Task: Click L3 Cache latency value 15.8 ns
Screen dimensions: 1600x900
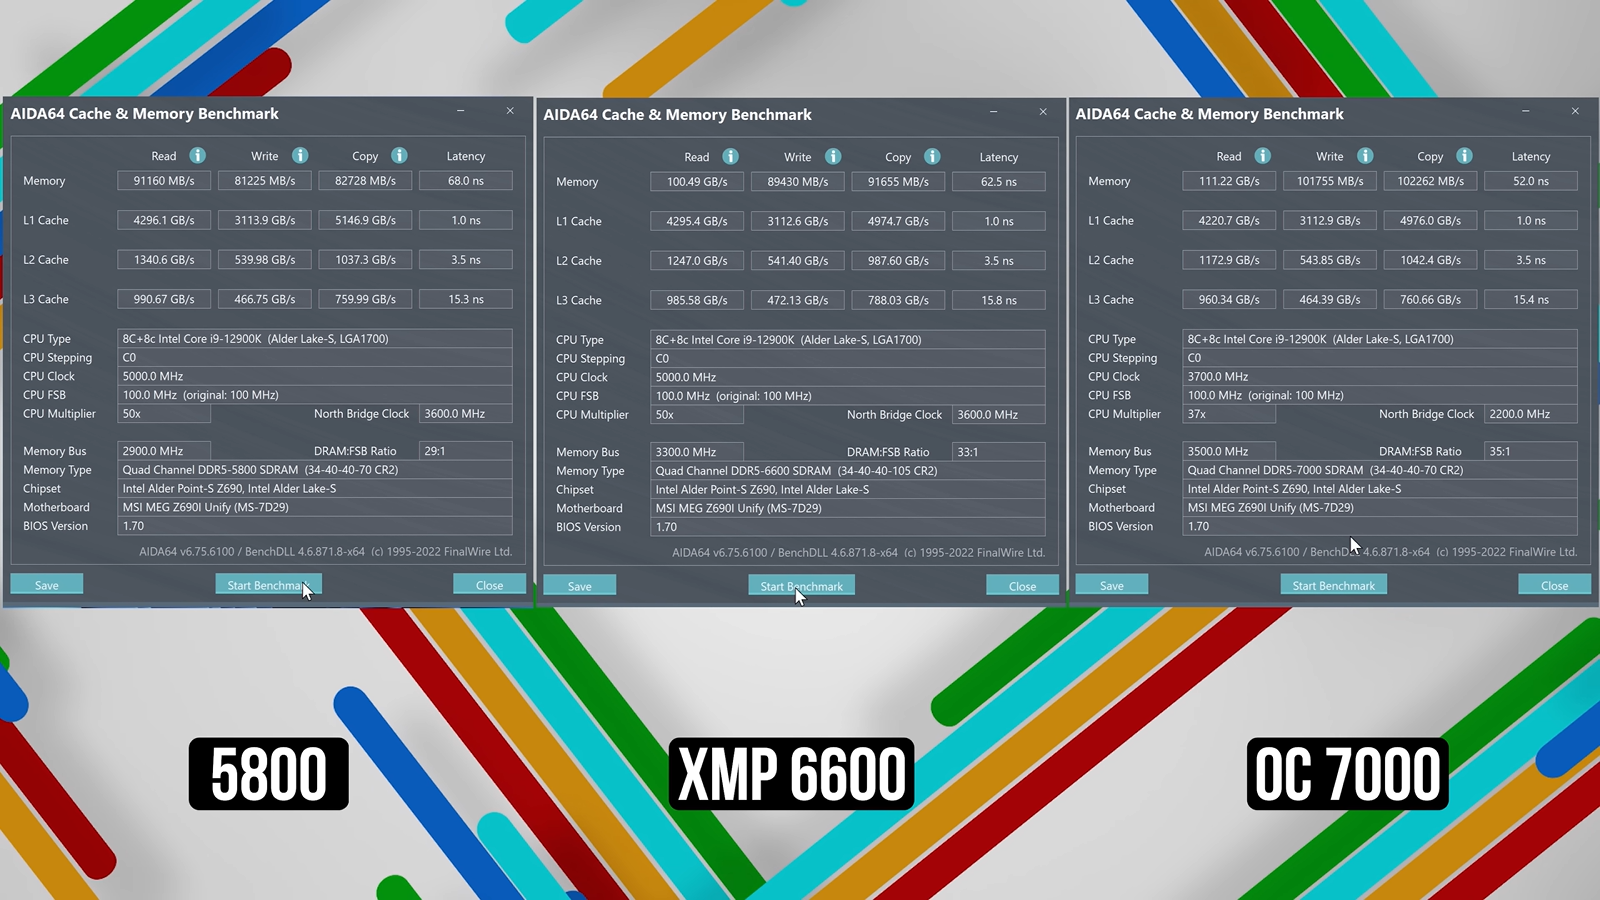Action: 999,300
